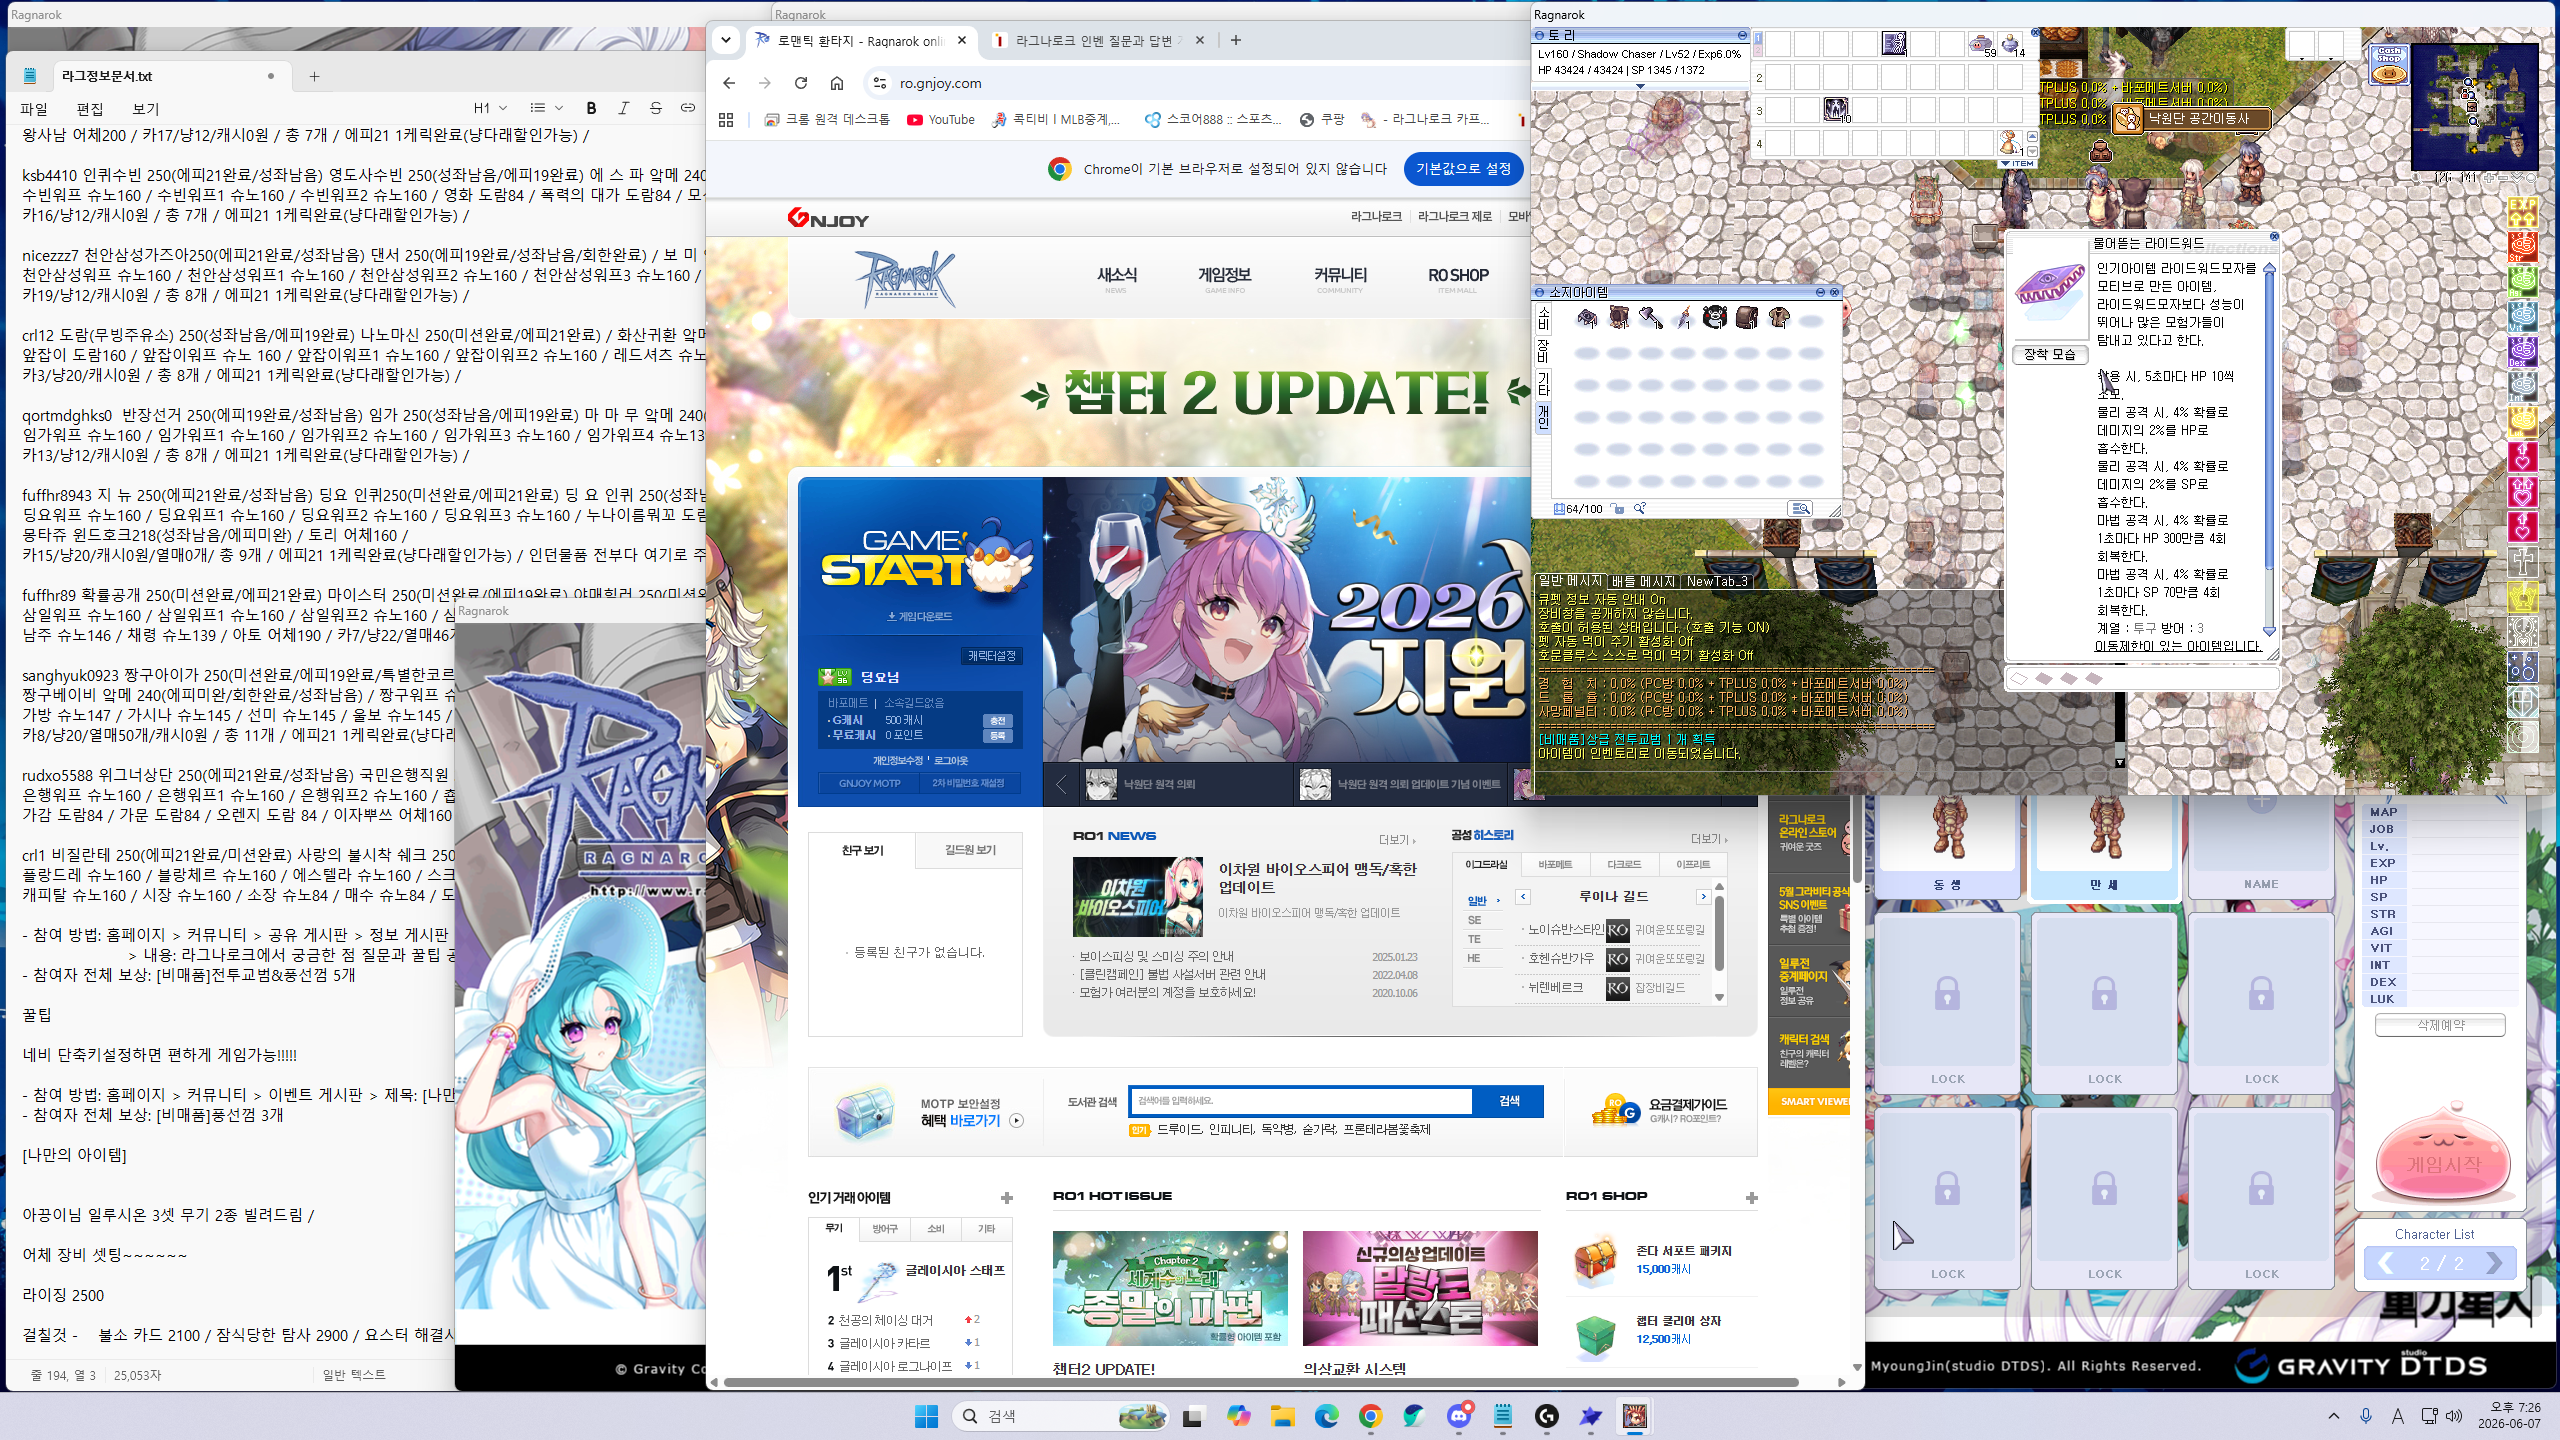Use the hotbar potion with count 14
Viewport: 2560px width, 1440px height.
[2010, 43]
